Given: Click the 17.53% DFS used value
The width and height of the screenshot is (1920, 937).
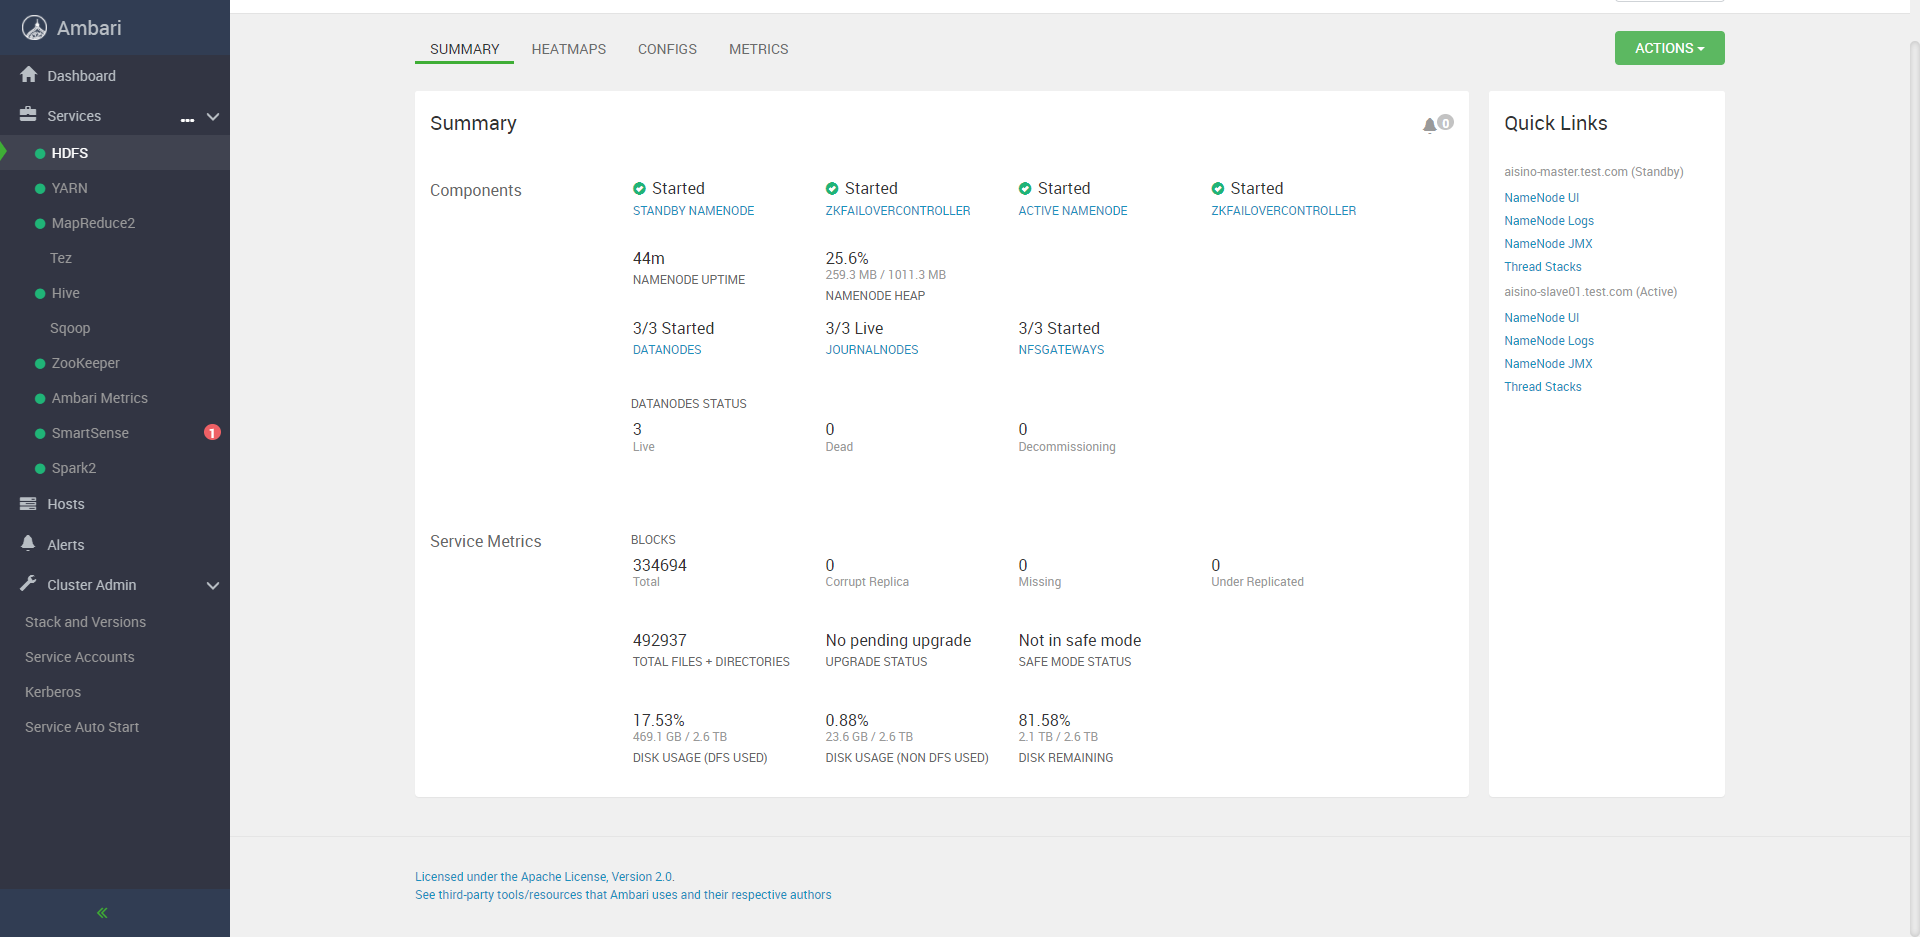Looking at the screenshot, I should pos(658,720).
